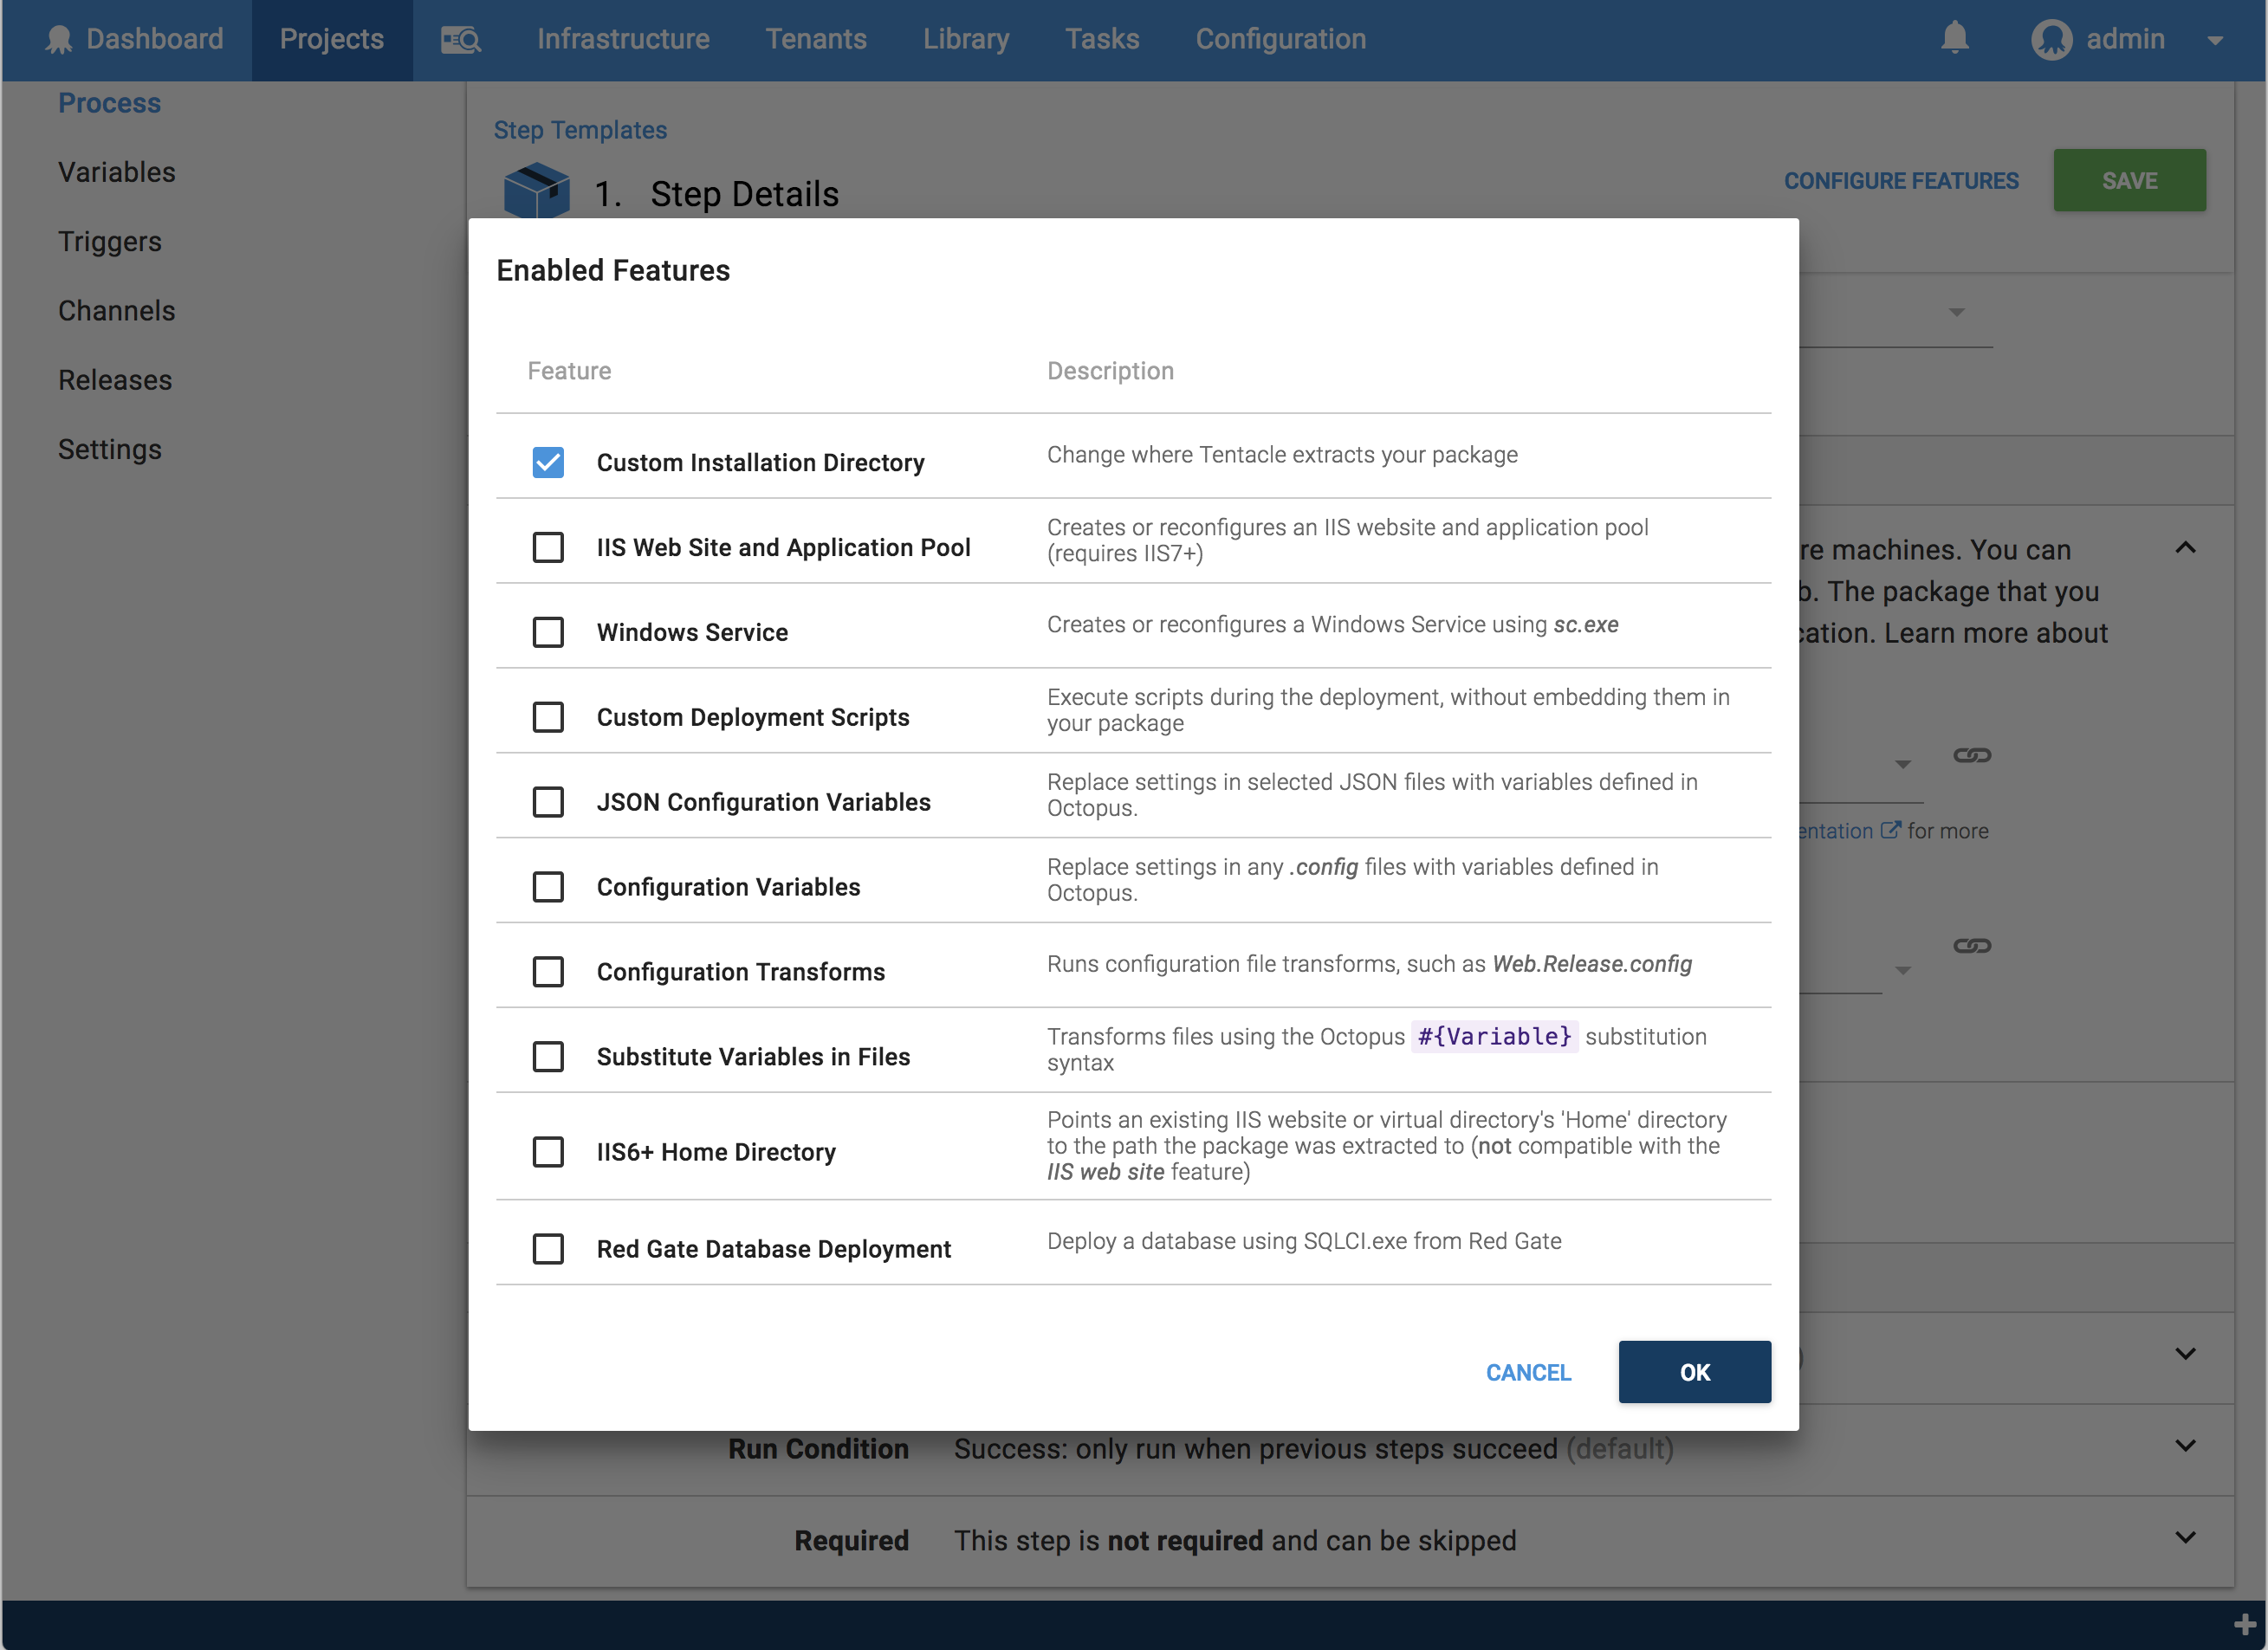
Task: Collapse the machines info panel chevron
Action: point(2186,548)
